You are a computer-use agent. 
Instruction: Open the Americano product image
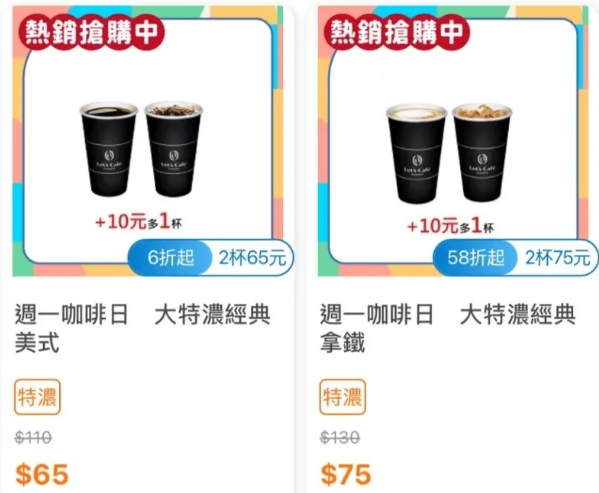[148, 141]
